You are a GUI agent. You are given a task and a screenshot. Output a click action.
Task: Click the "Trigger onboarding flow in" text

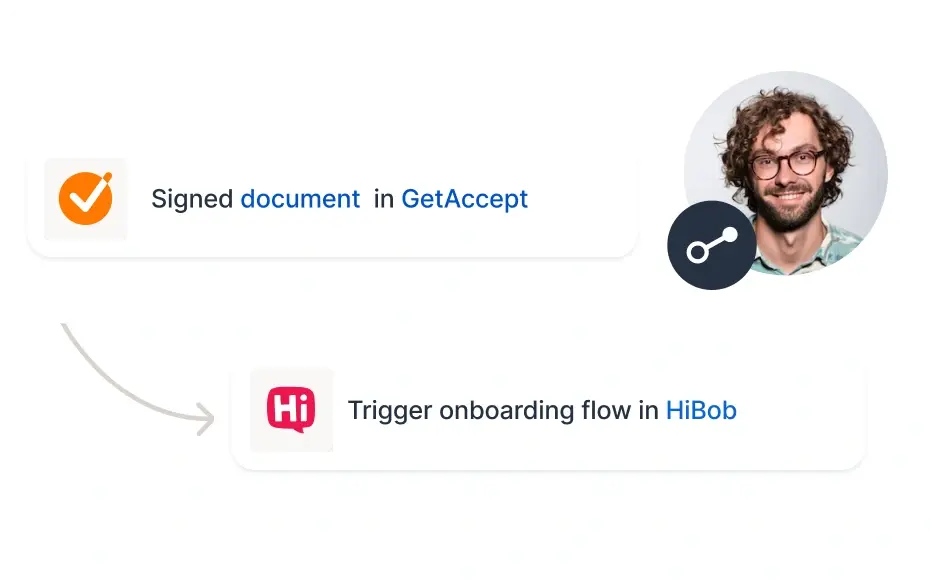(x=503, y=410)
